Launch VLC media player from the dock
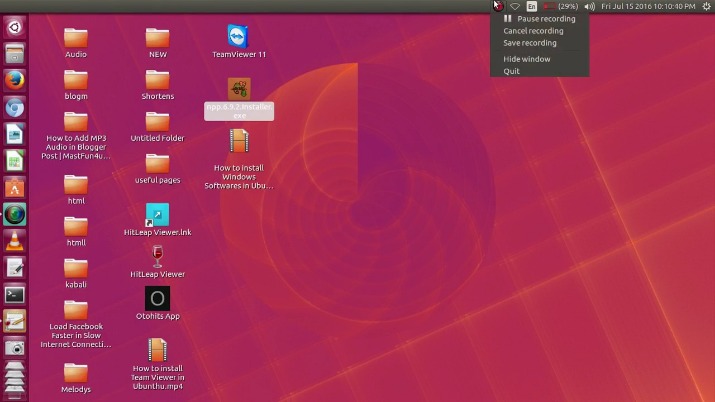 [x=14, y=241]
